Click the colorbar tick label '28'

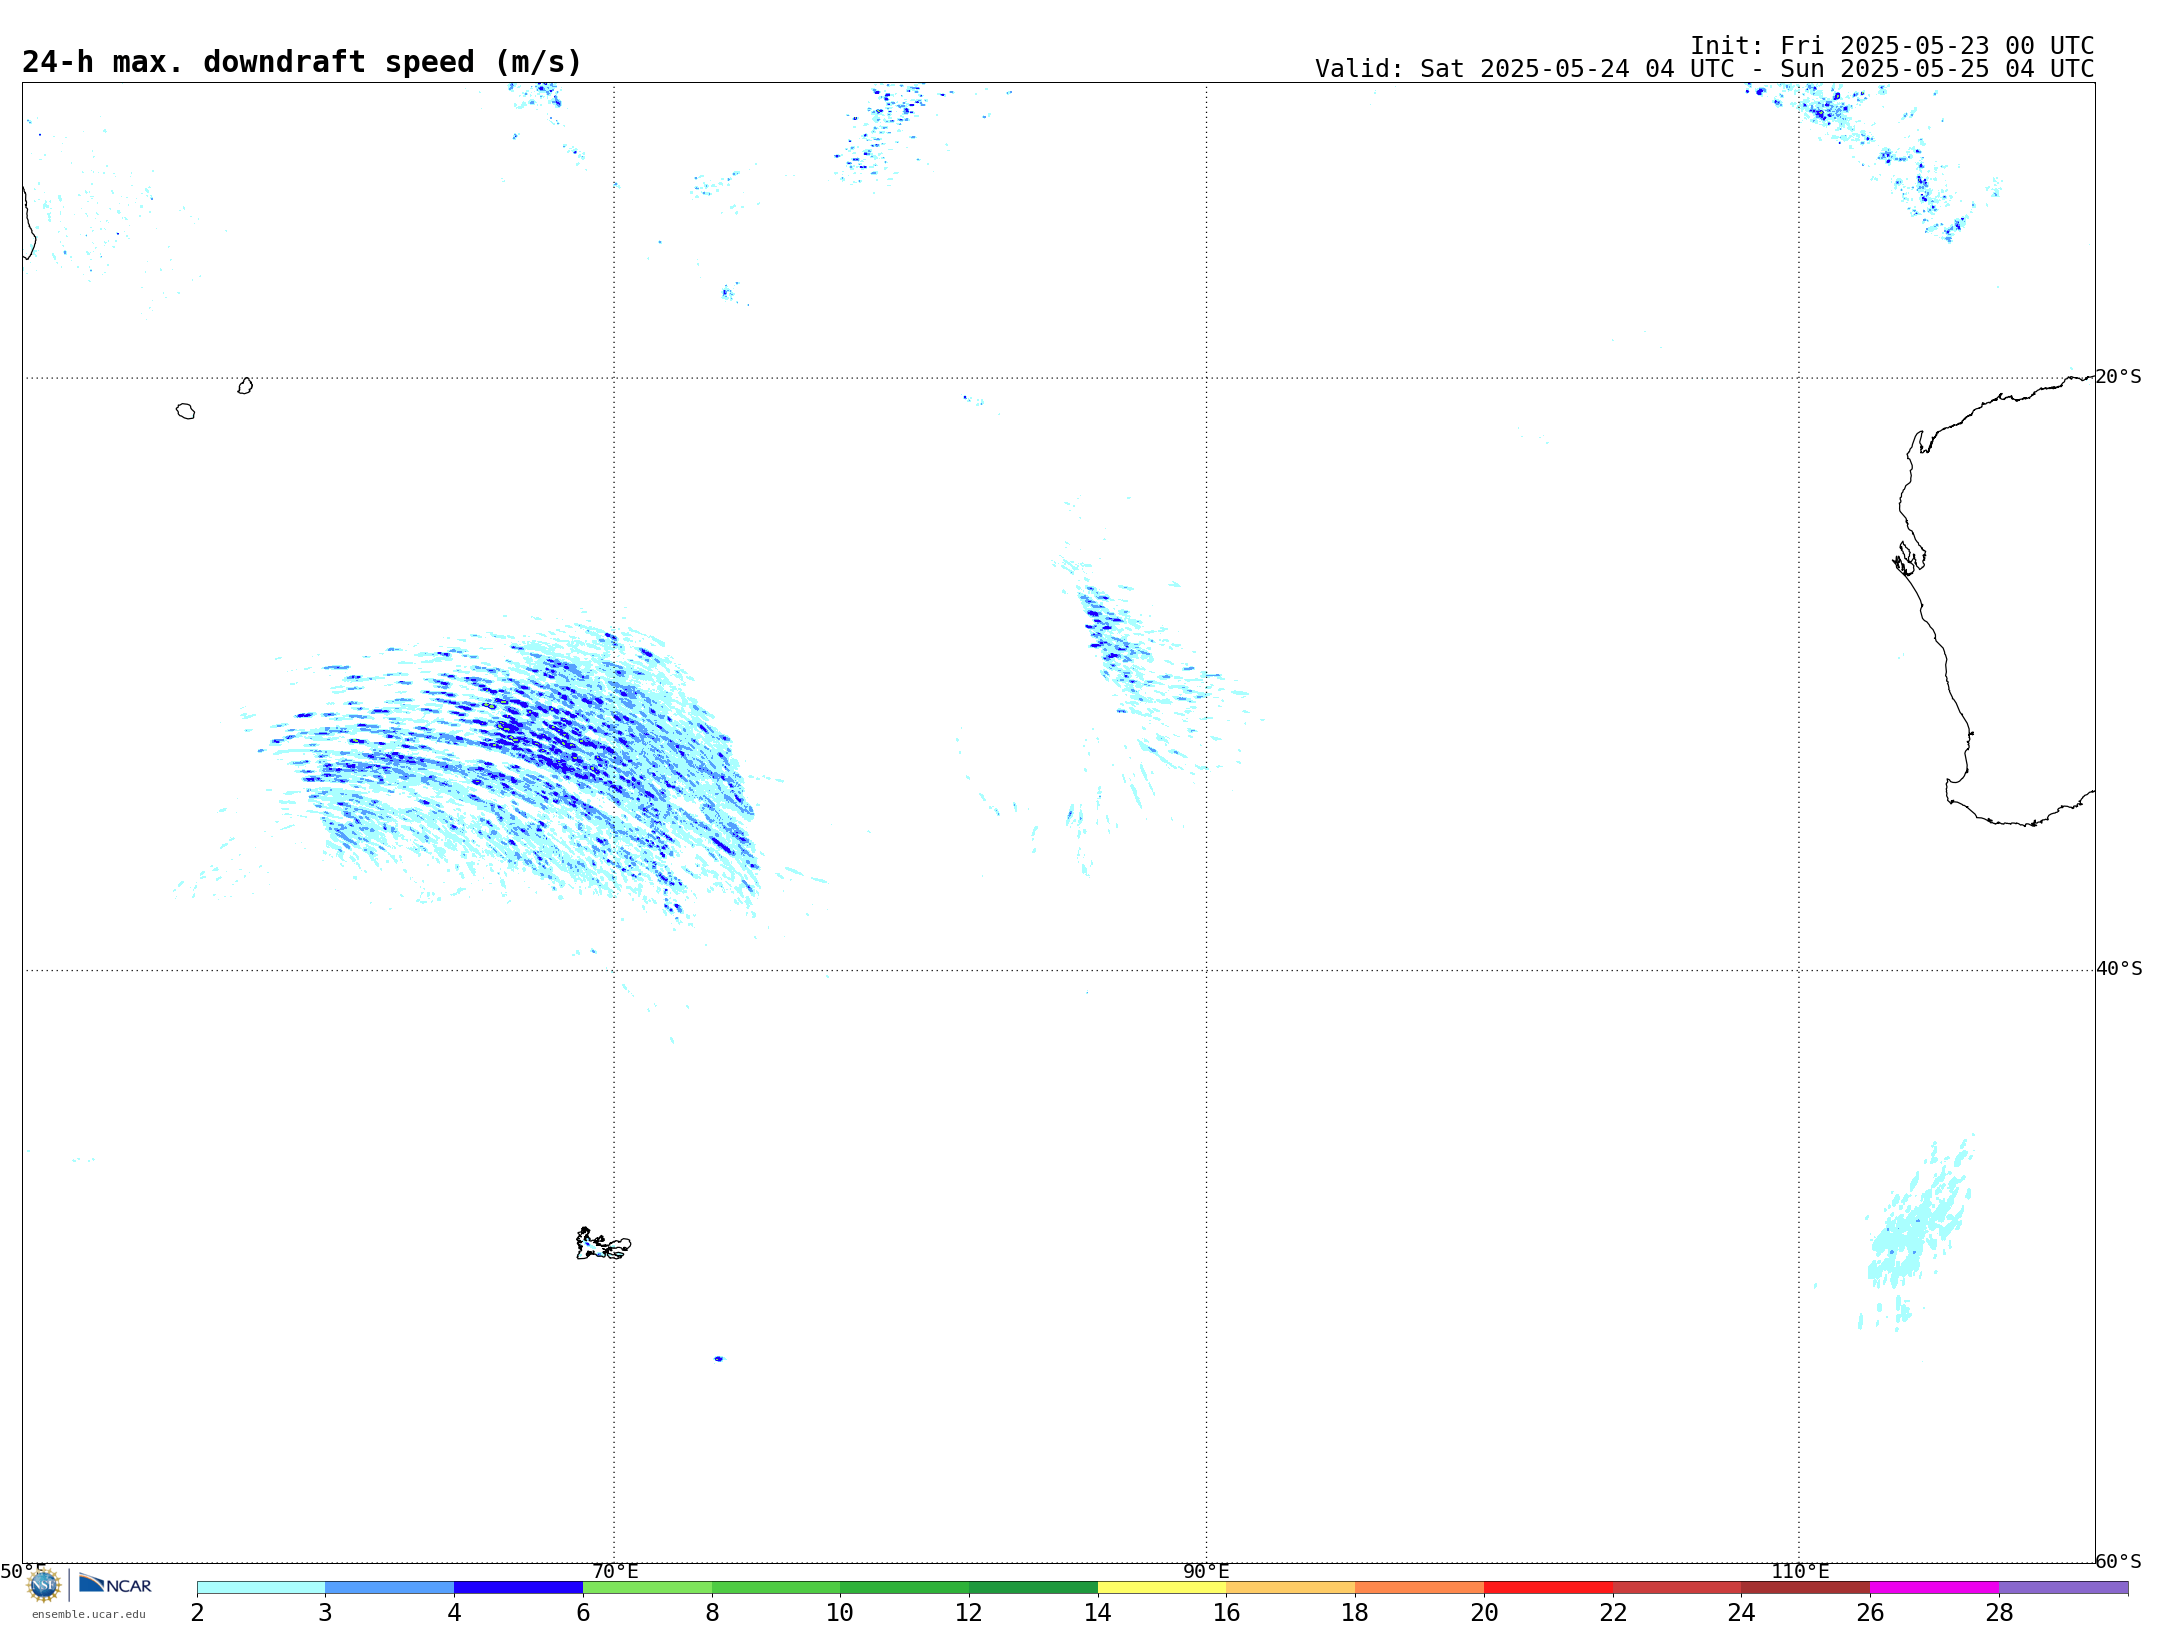click(1999, 1613)
